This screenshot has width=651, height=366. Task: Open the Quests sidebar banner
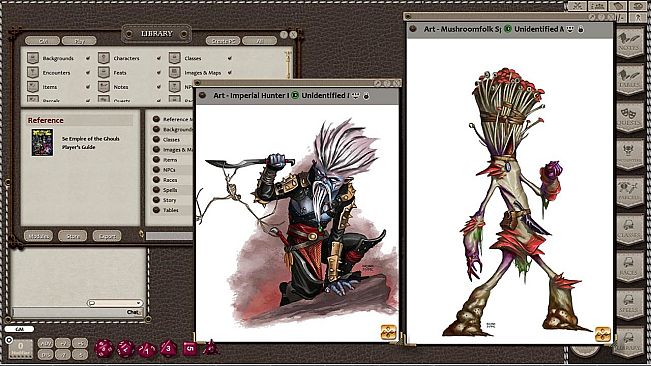(629, 117)
